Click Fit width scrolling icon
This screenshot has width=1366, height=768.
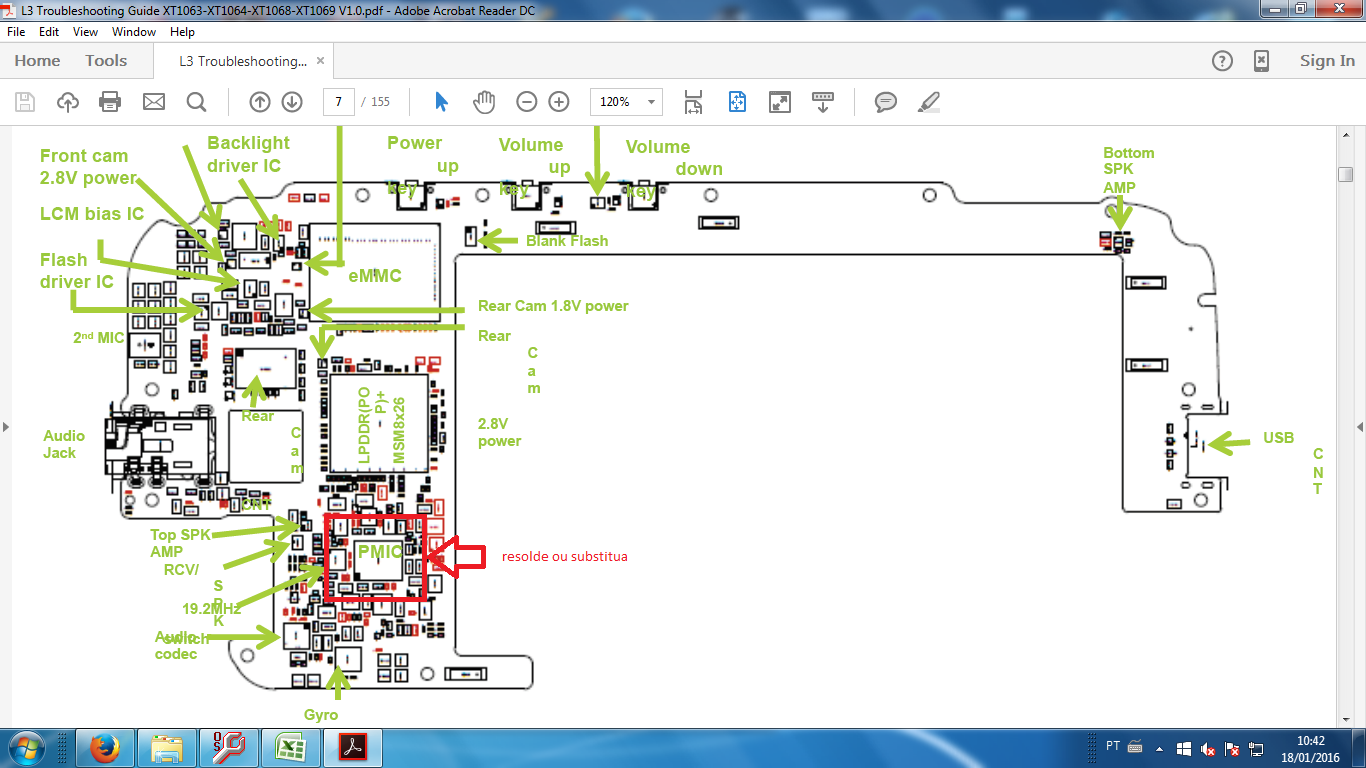pos(693,102)
